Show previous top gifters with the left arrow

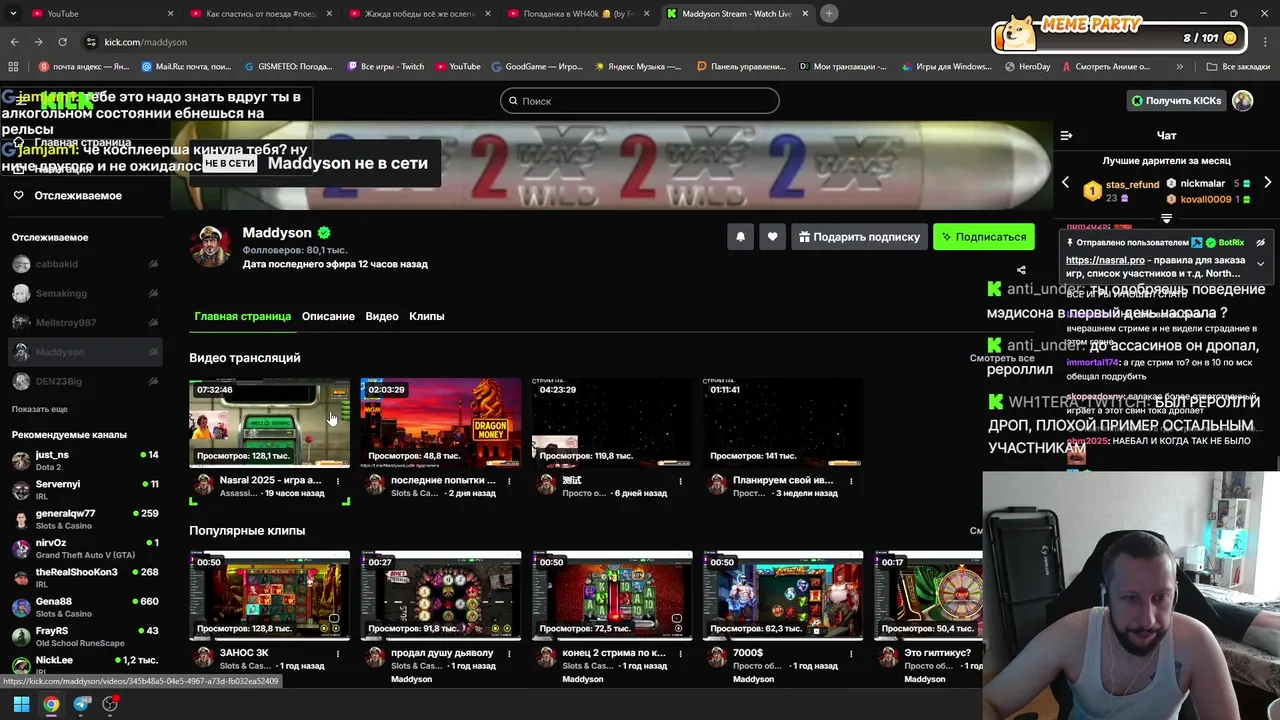click(1065, 183)
